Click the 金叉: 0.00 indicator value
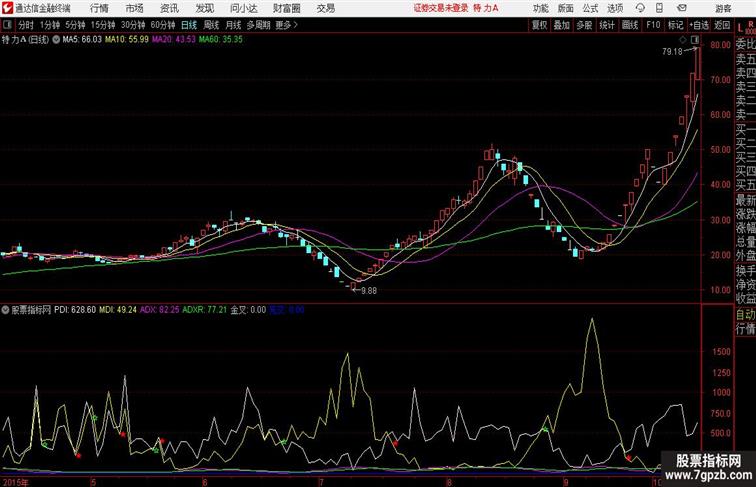The height and width of the screenshot is (487, 756). (x=248, y=310)
